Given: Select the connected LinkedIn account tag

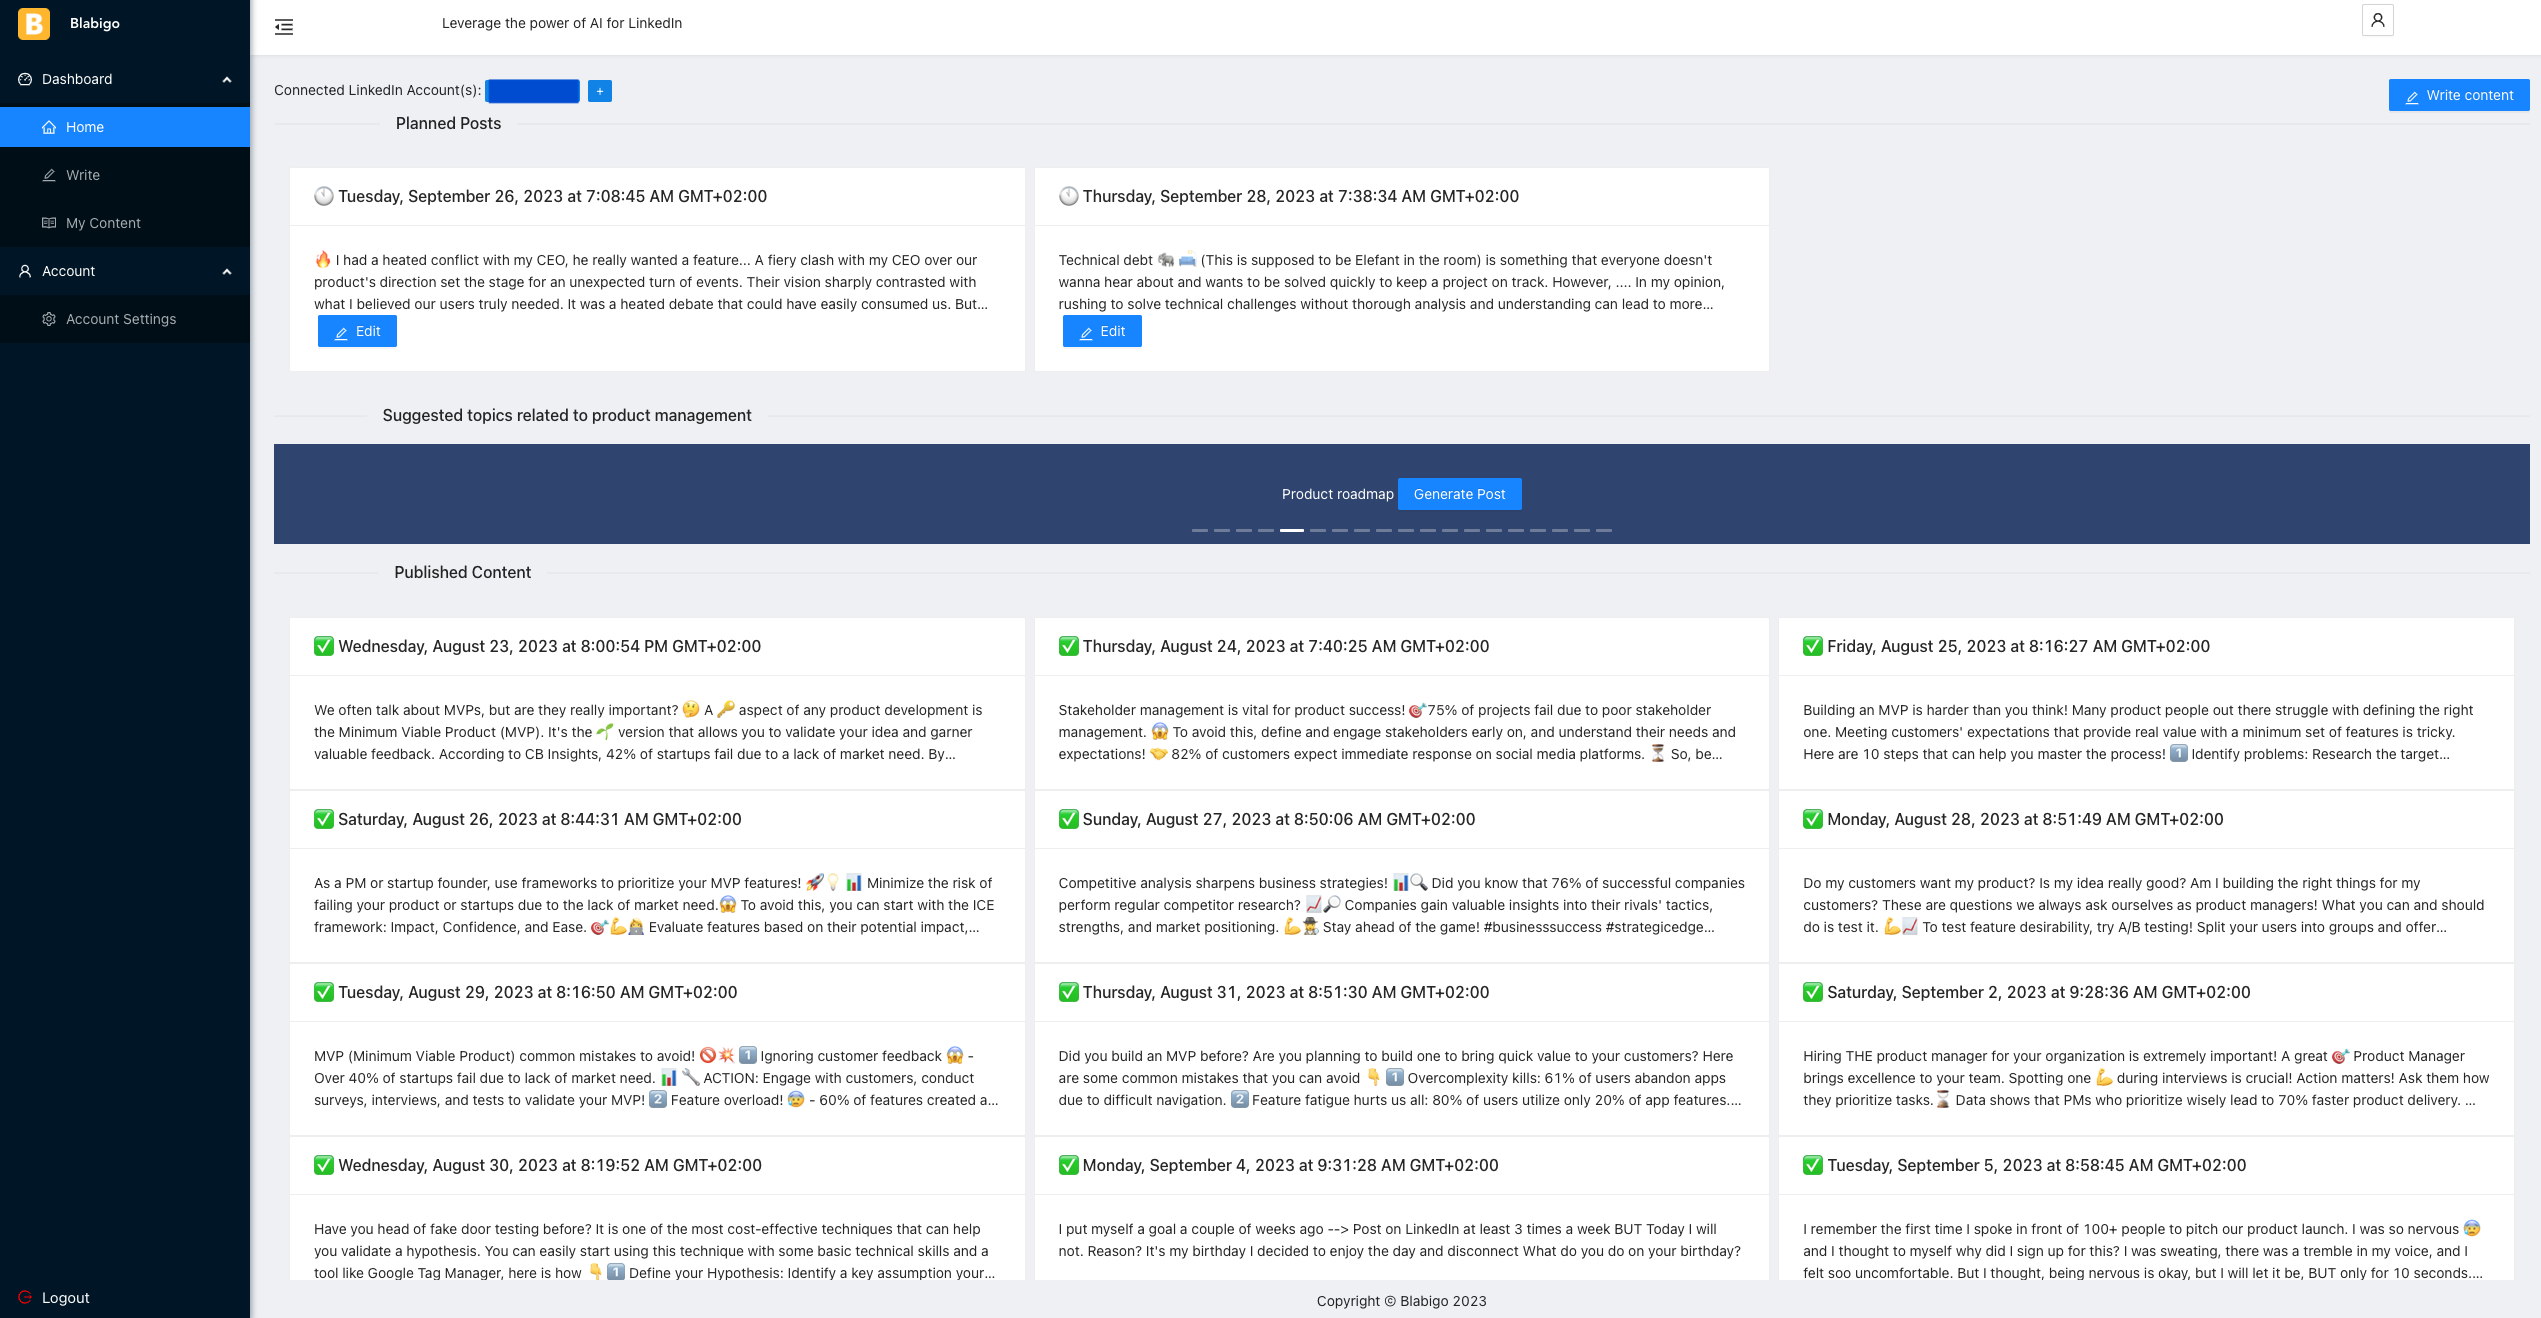Looking at the screenshot, I should [532, 91].
